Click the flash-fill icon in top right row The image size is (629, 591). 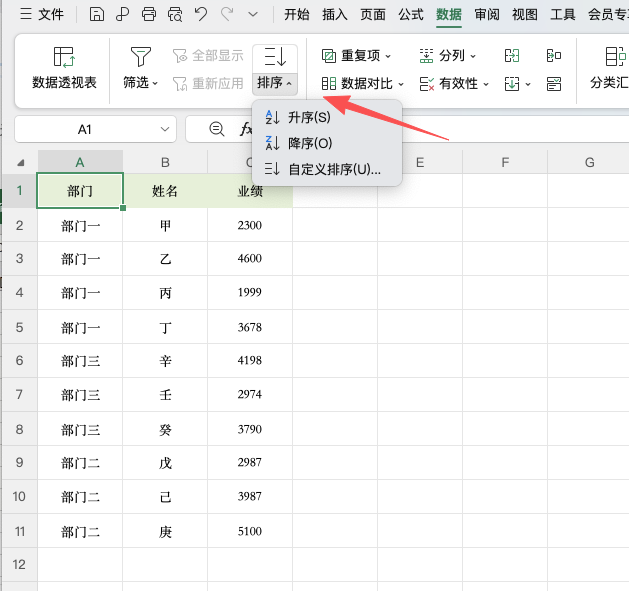pyautogui.click(x=554, y=56)
